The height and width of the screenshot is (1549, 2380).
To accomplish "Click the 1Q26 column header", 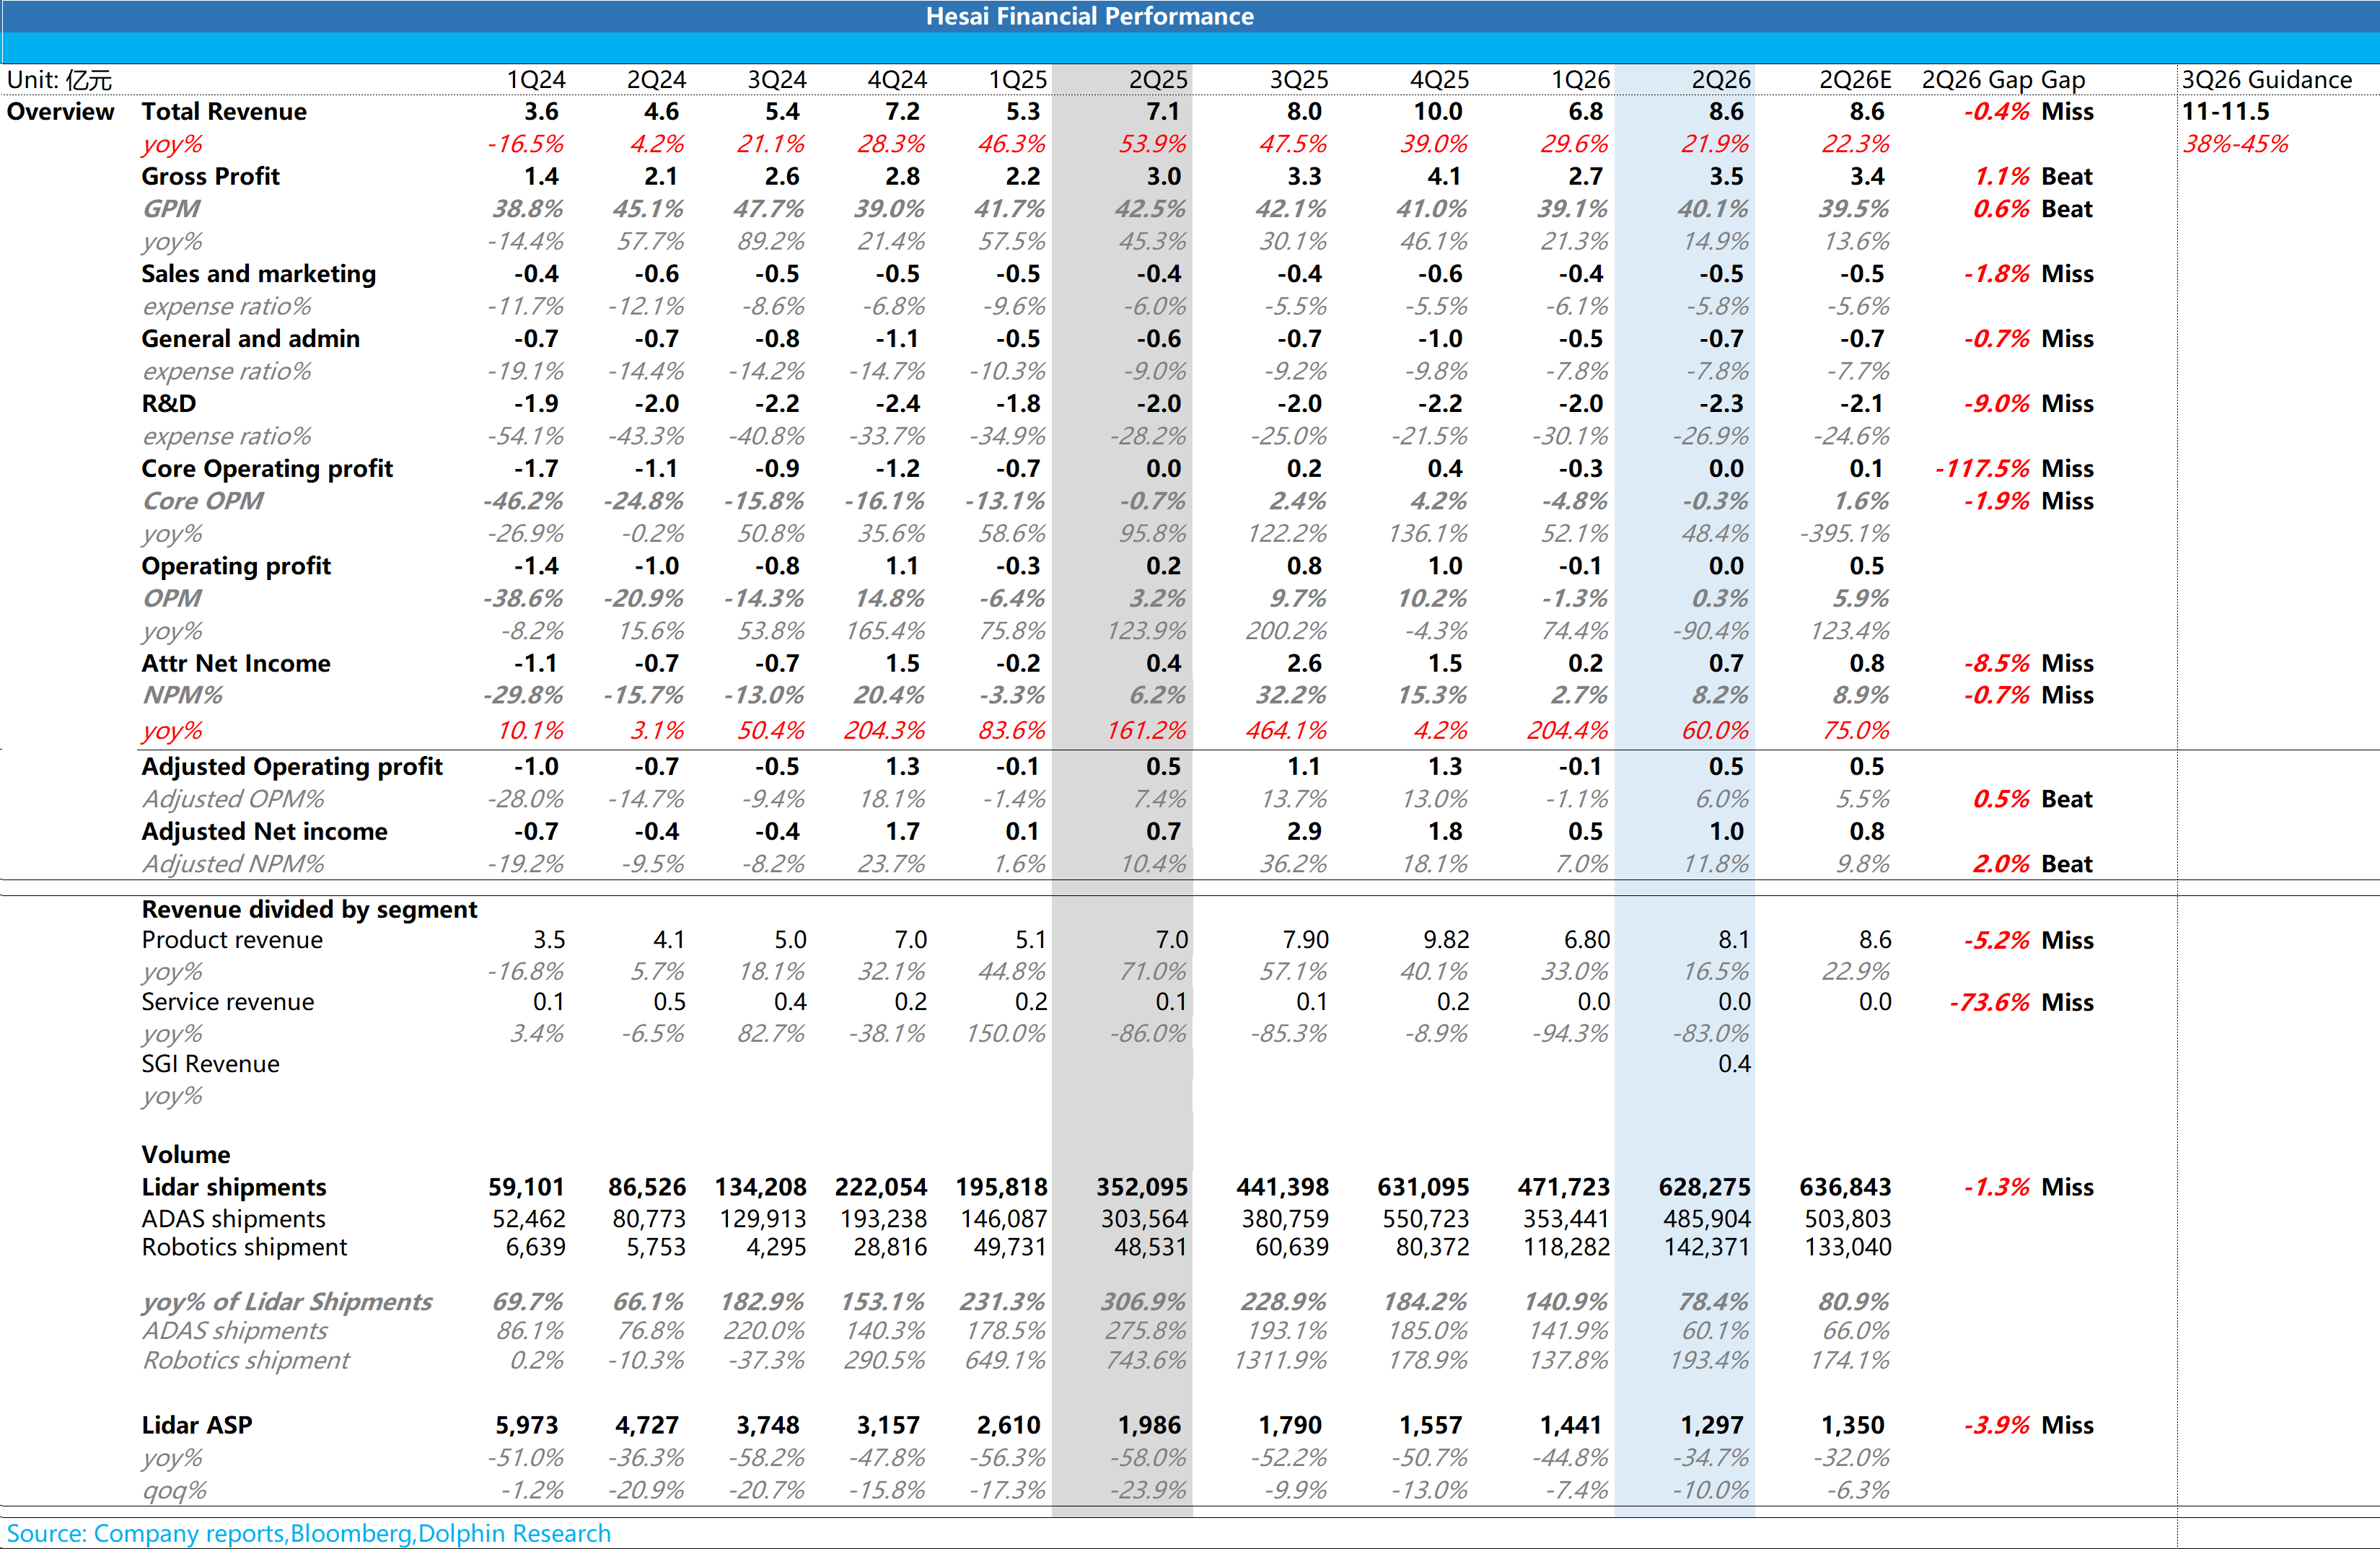I will [x=1580, y=80].
